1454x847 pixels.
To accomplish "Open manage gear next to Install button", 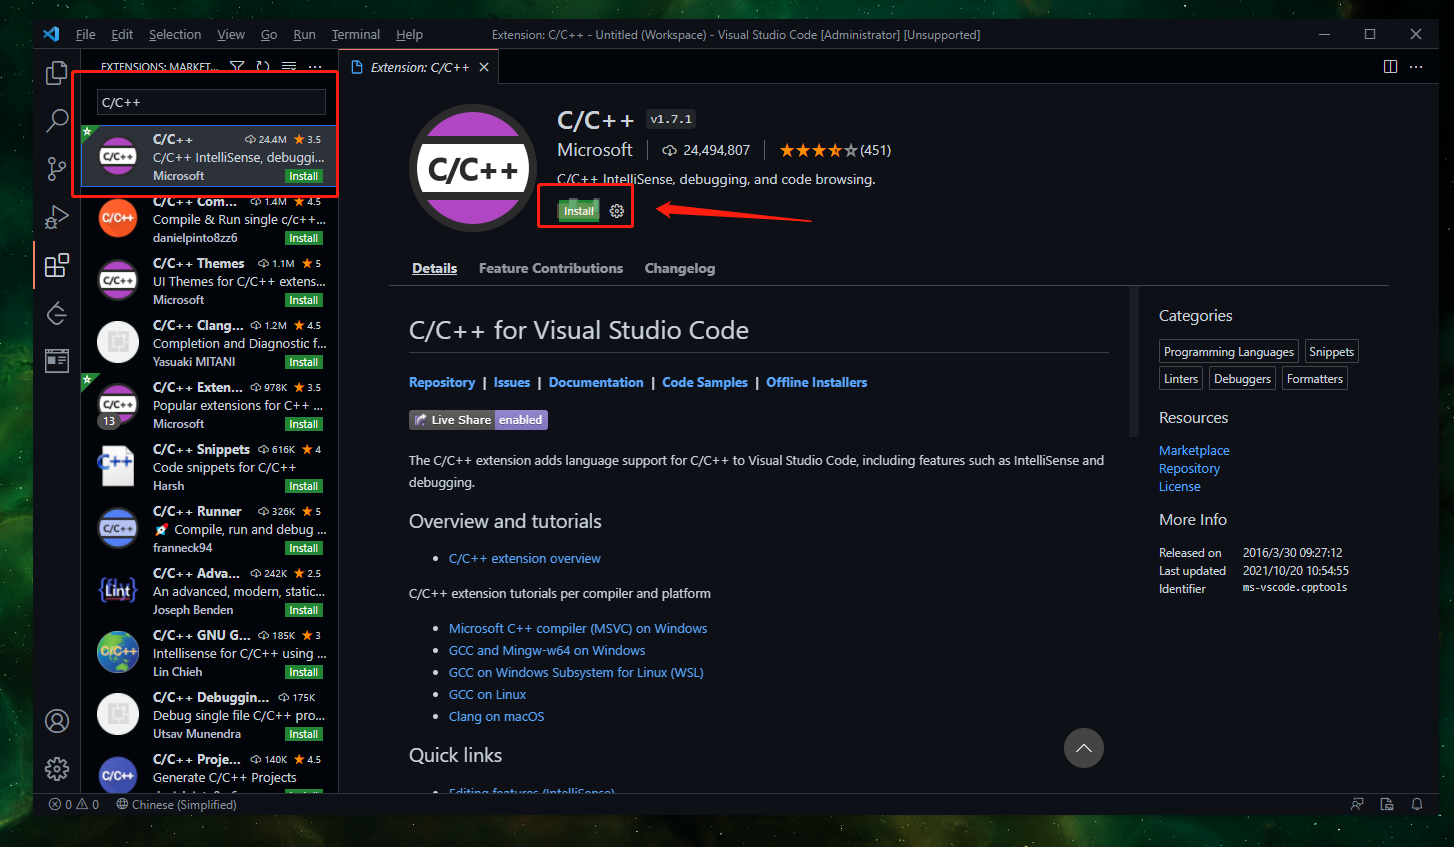I will coord(617,211).
